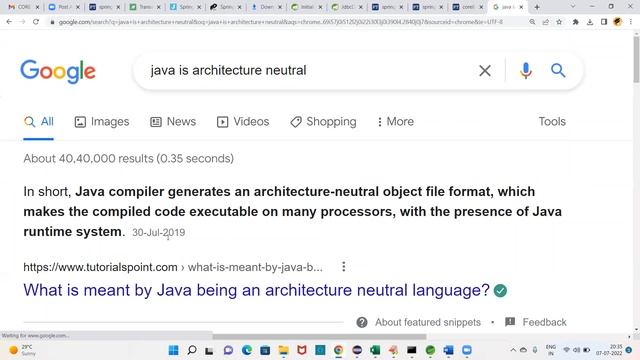Open the three-dot options beside tutorialspoint result
Viewport: 640px width, 360px height.
344,267
